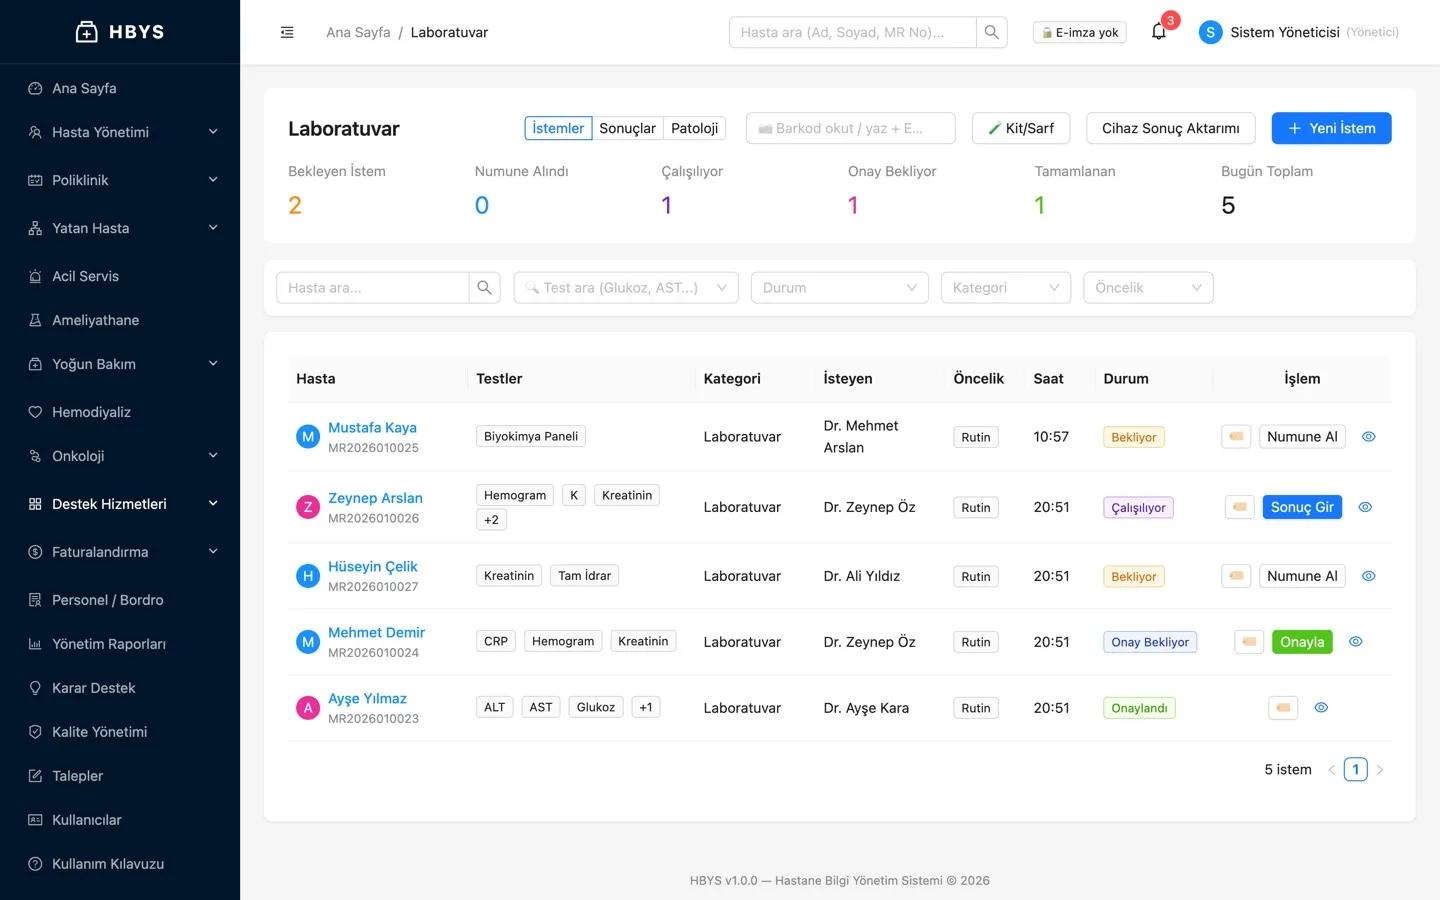This screenshot has height=900, width=1440.
Task: Expand Hasta Yönetimi sidebar menu
Action: pyautogui.click(x=120, y=132)
